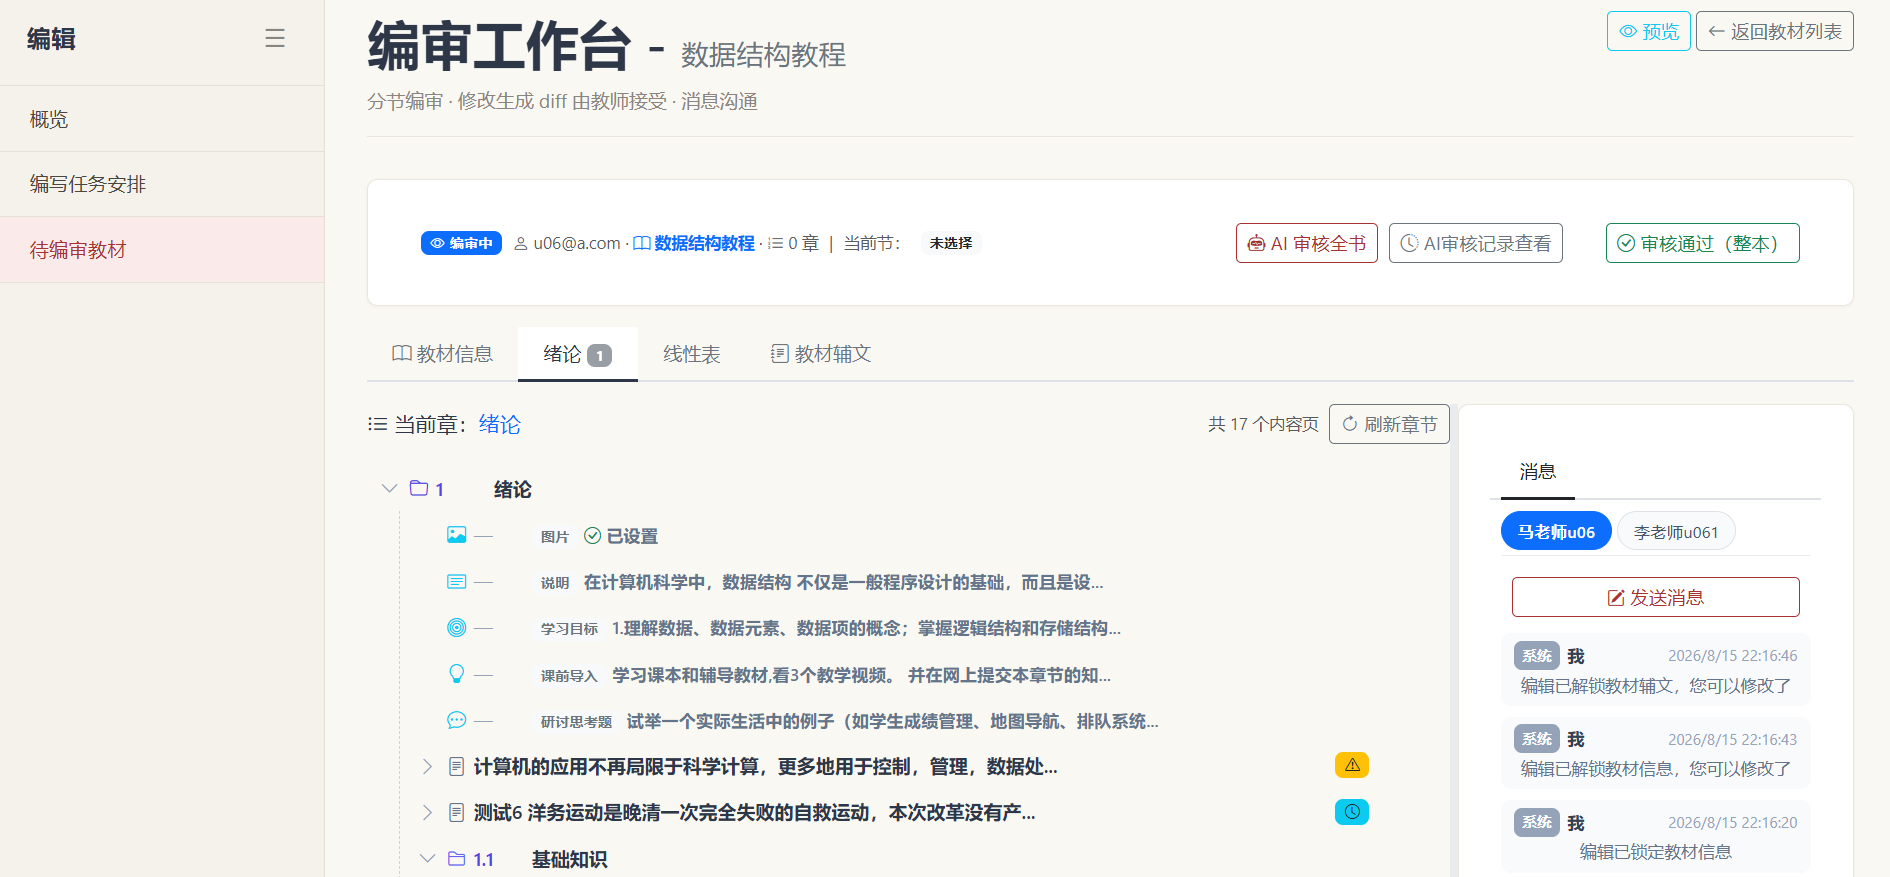Viewport: 1890px width, 877px height.
Task: Click the user icon beside u06@a.com
Action: (x=521, y=243)
